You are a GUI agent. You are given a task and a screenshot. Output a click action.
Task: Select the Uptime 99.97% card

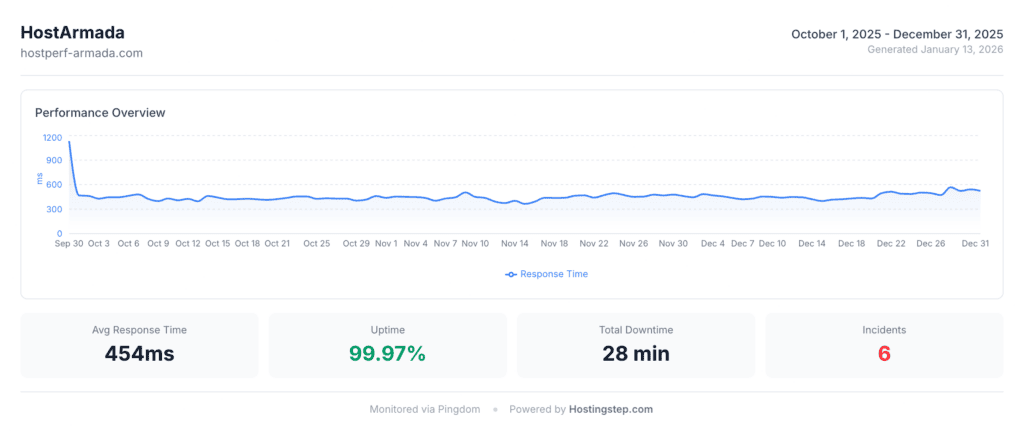[387, 345]
